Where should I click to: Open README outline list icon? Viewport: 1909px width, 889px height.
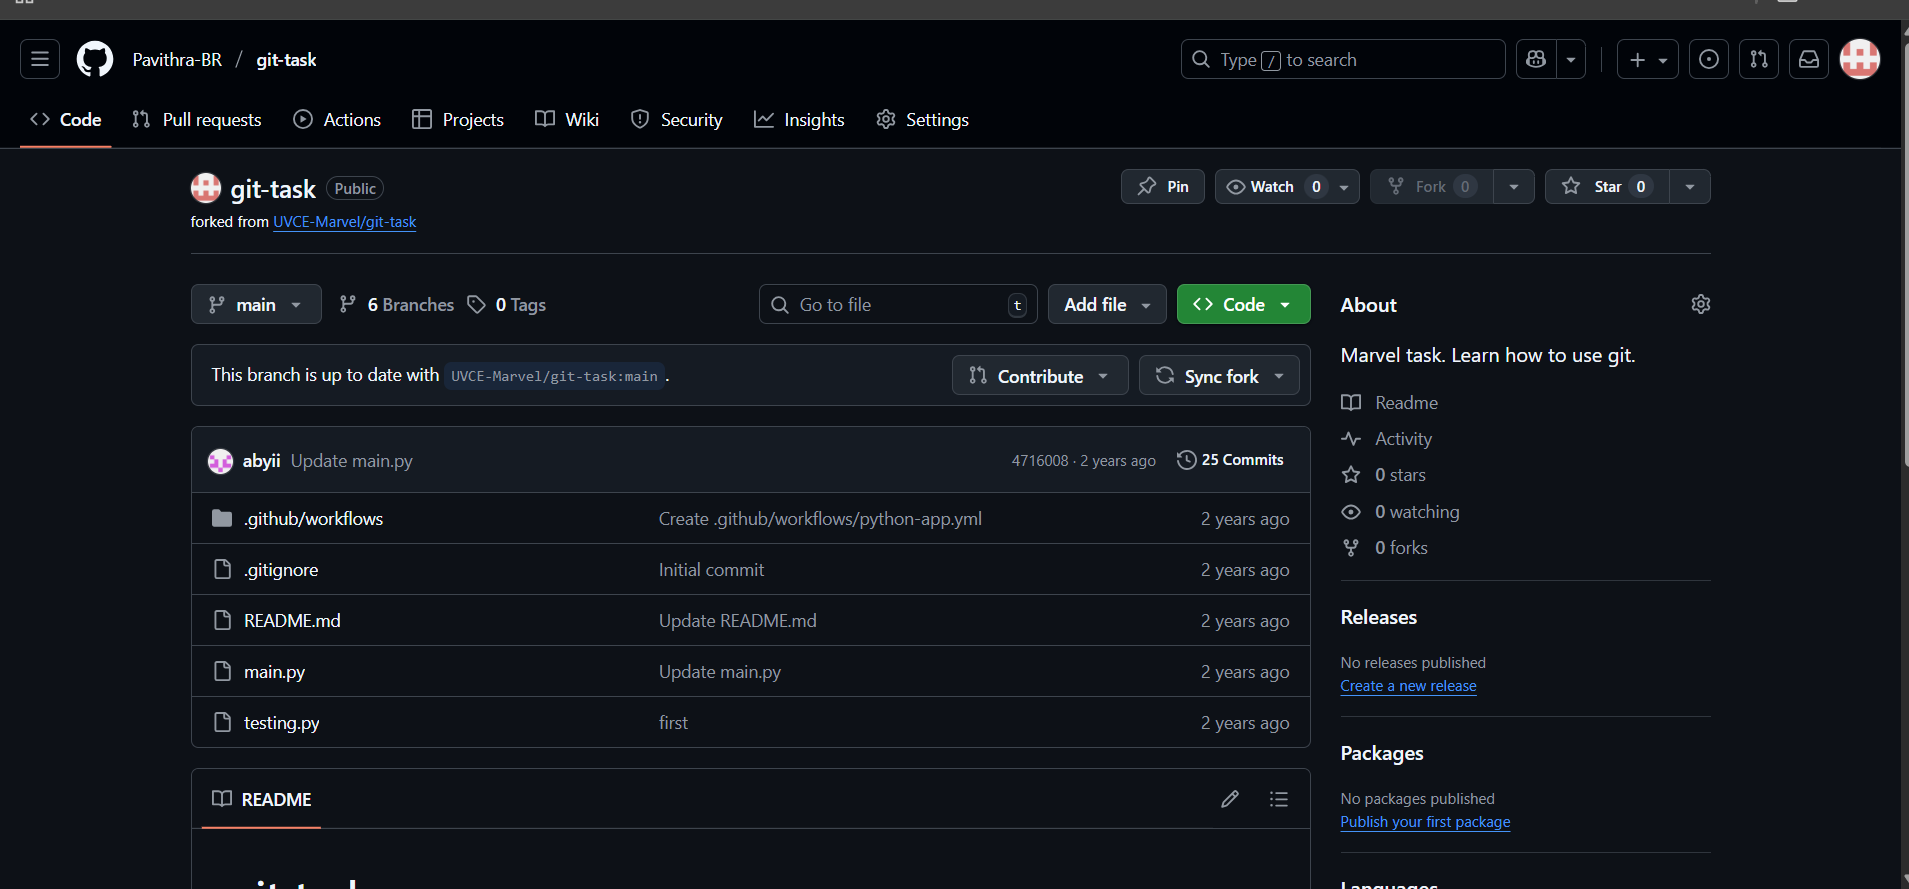click(1279, 799)
